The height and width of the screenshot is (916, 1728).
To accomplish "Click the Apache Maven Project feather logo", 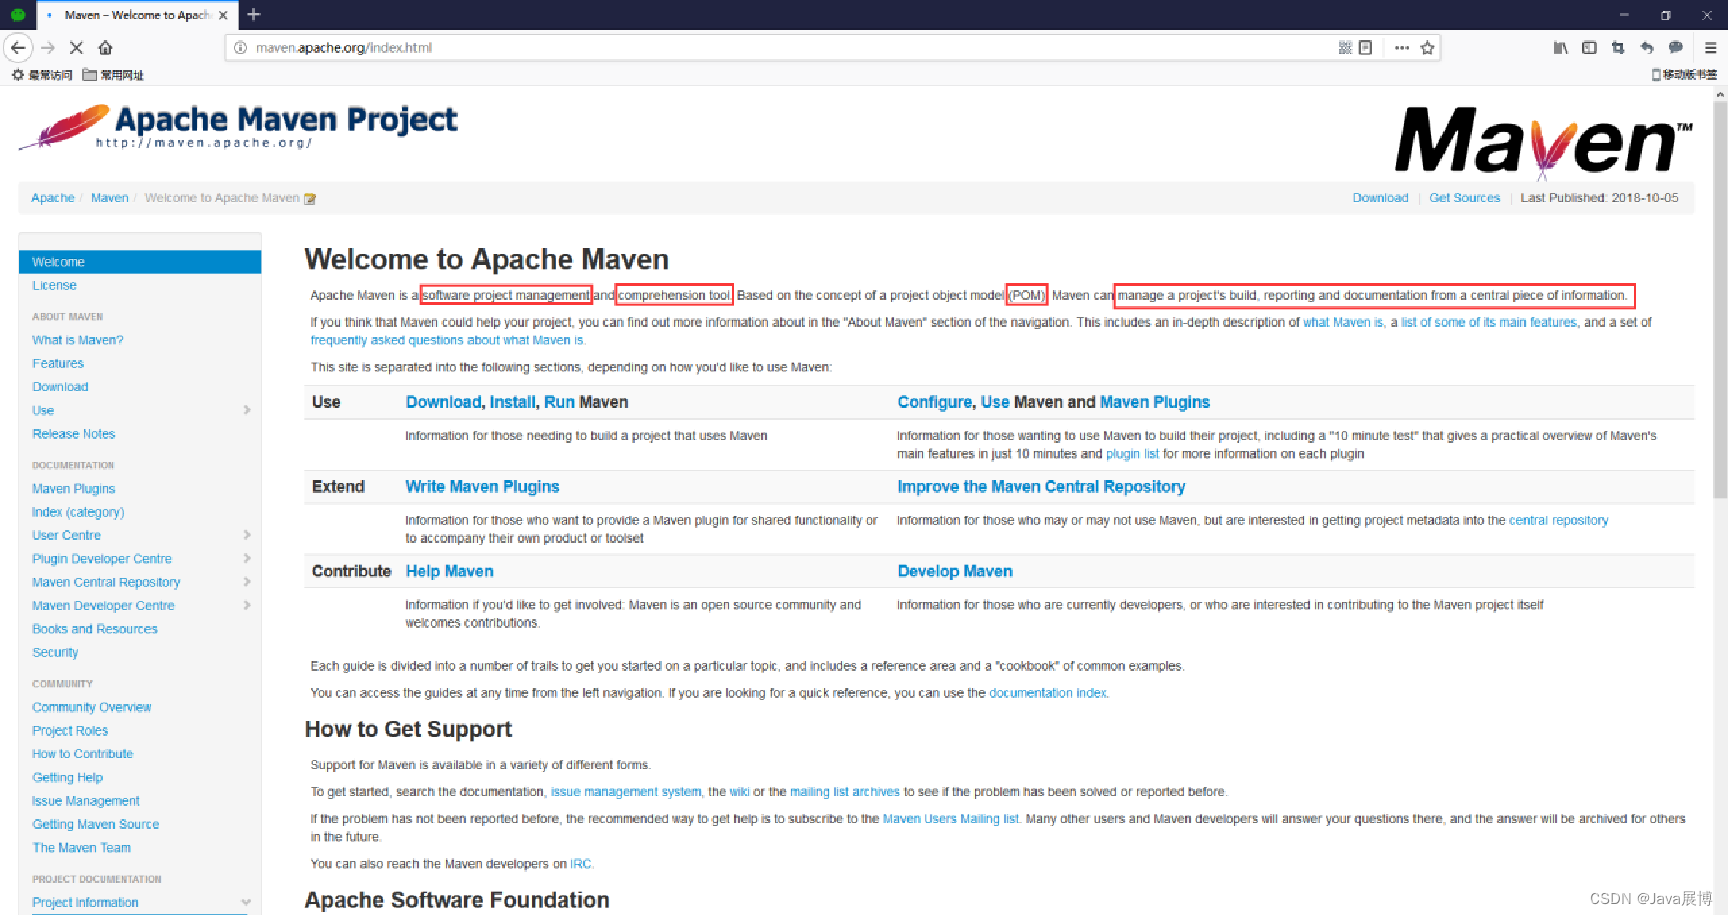I will tap(238, 127).
